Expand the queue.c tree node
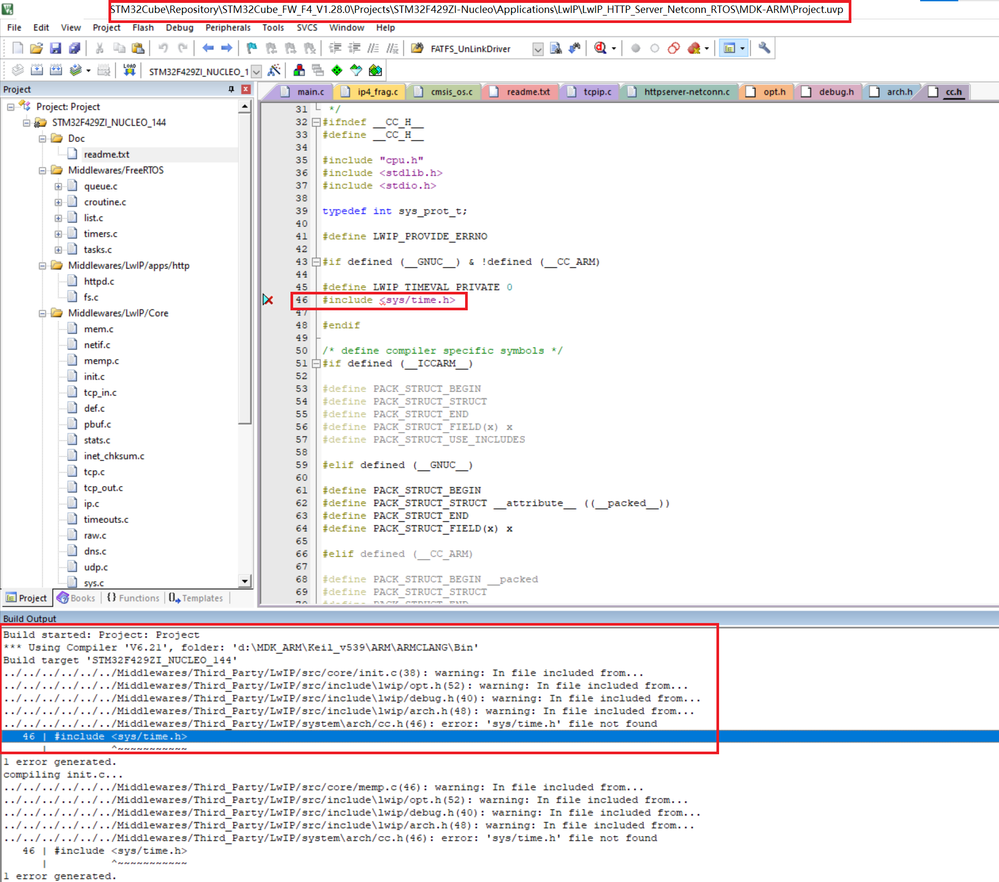 (58, 186)
